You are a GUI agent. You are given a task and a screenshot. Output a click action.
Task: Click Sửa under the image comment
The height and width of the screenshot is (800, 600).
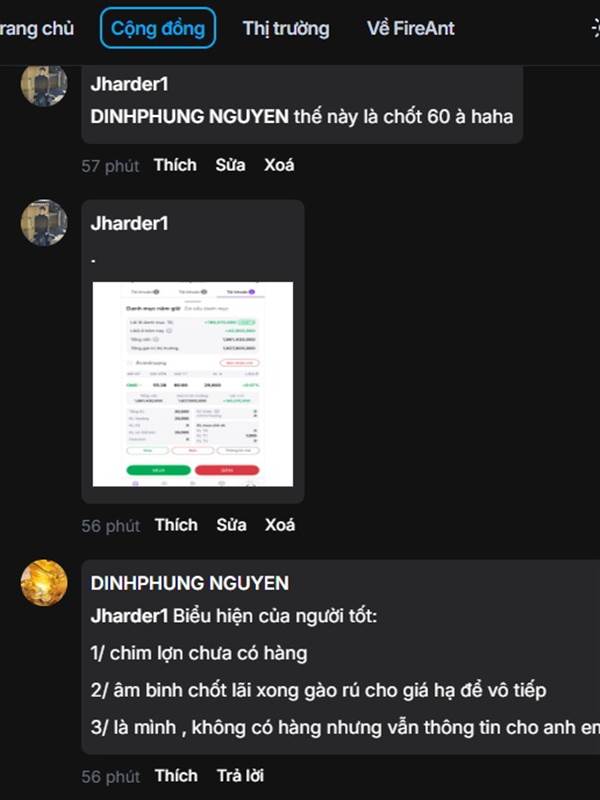point(231,524)
